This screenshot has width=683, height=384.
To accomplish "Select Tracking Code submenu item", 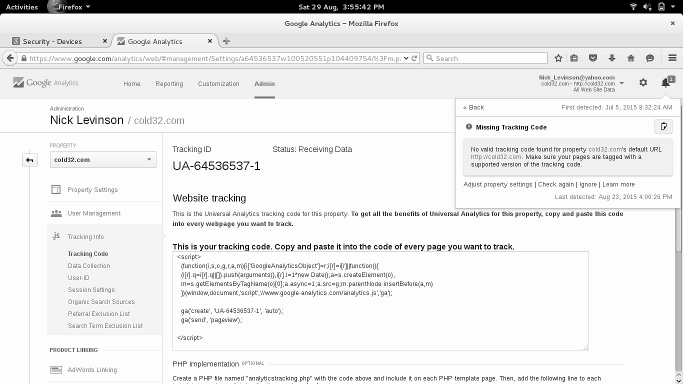I will pos(88,253).
